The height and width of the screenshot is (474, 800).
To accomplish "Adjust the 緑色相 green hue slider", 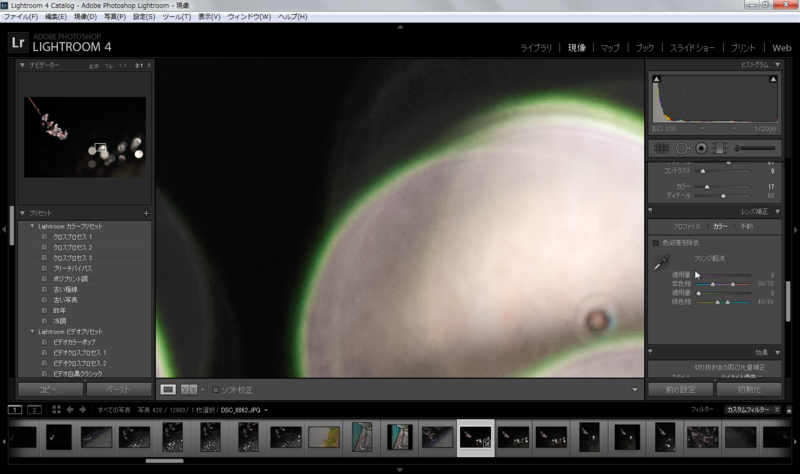I will pyautogui.click(x=723, y=302).
